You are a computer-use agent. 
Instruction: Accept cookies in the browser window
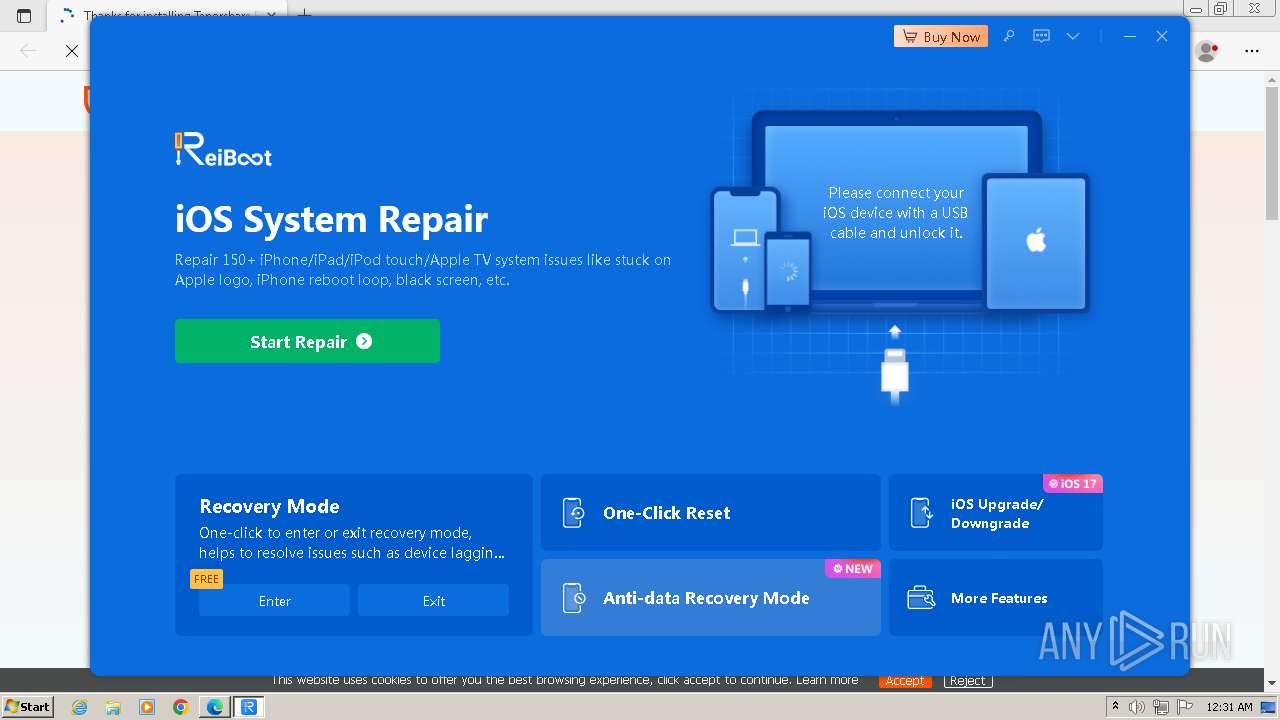coord(905,681)
